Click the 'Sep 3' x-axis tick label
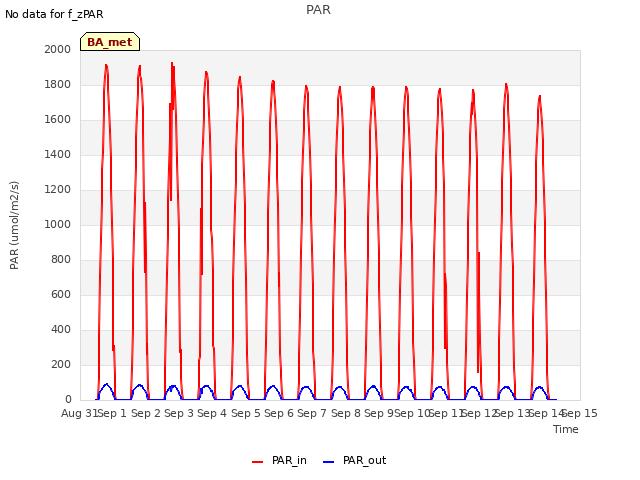The height and width of the screenshot is (480, 640). click(179, 413)
